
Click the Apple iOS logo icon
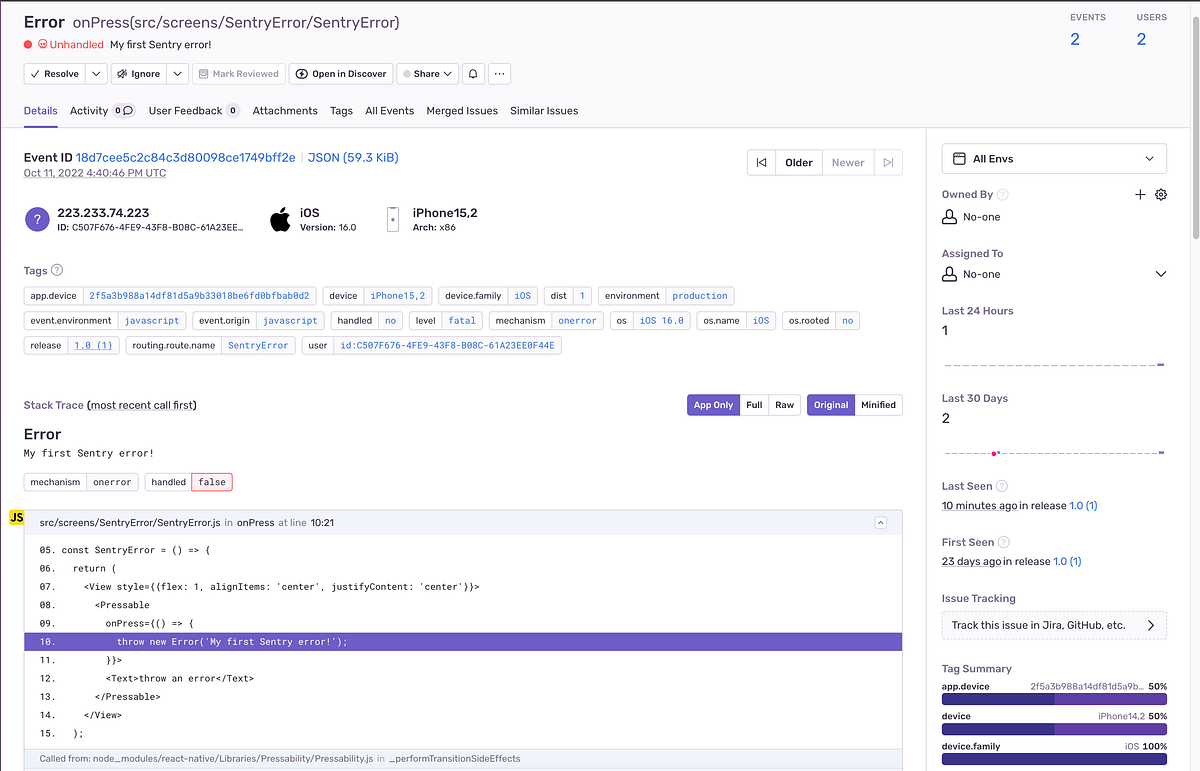281,219
